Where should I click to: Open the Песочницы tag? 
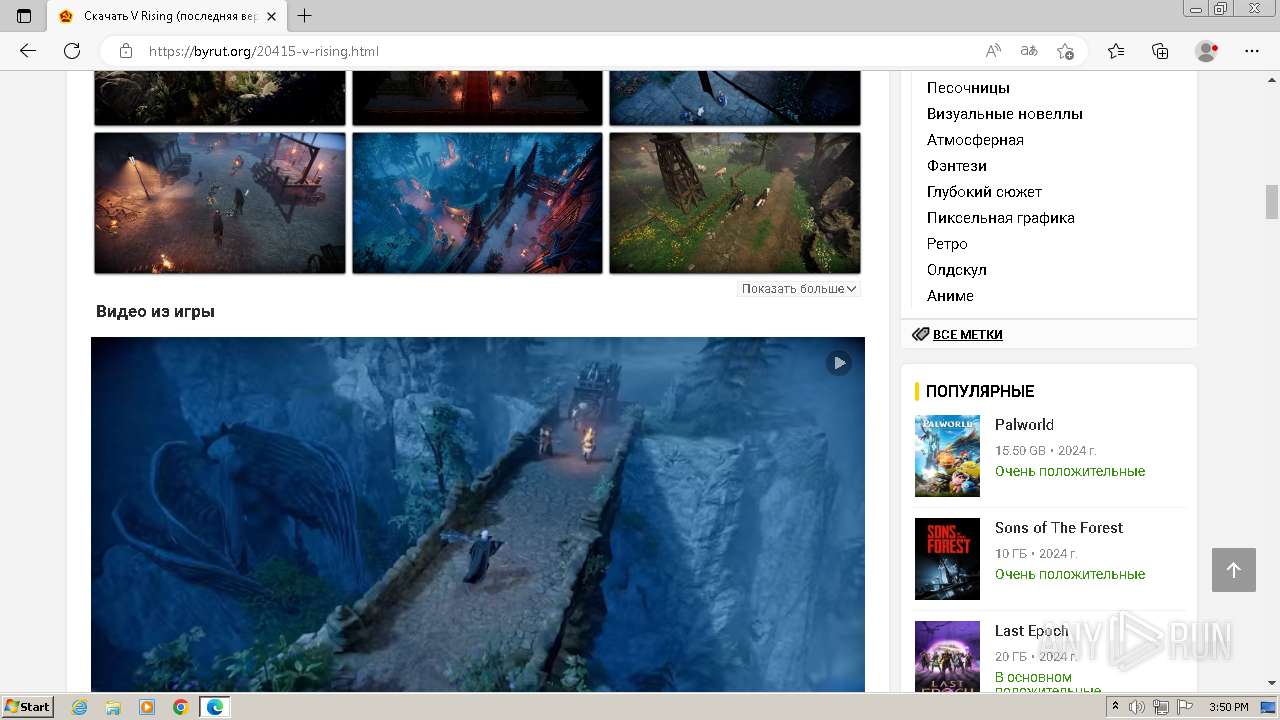pyautogui.click(x=968, y=88)
